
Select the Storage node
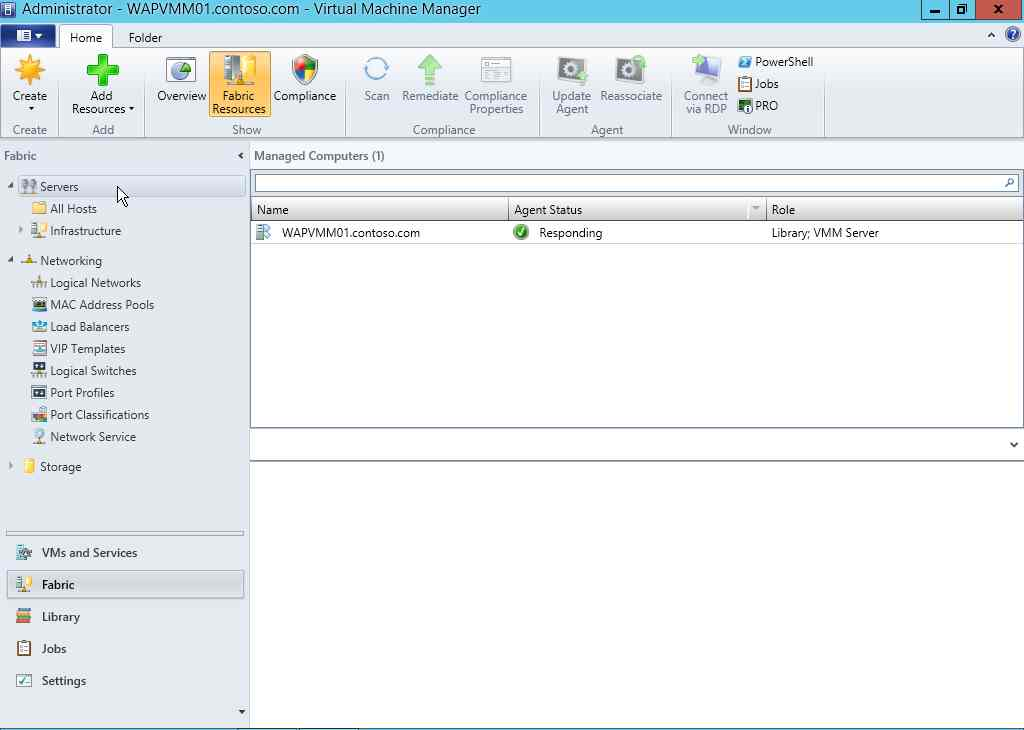[x=52, y=467]
